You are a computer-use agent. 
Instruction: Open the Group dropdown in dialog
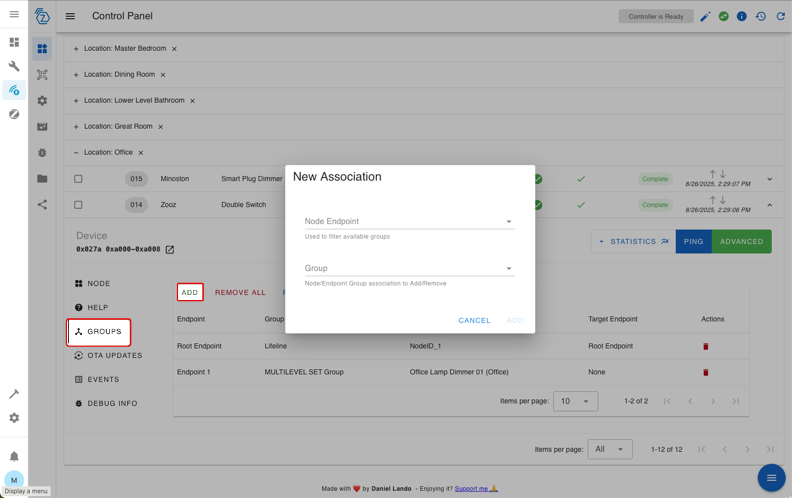click(409, 268)
